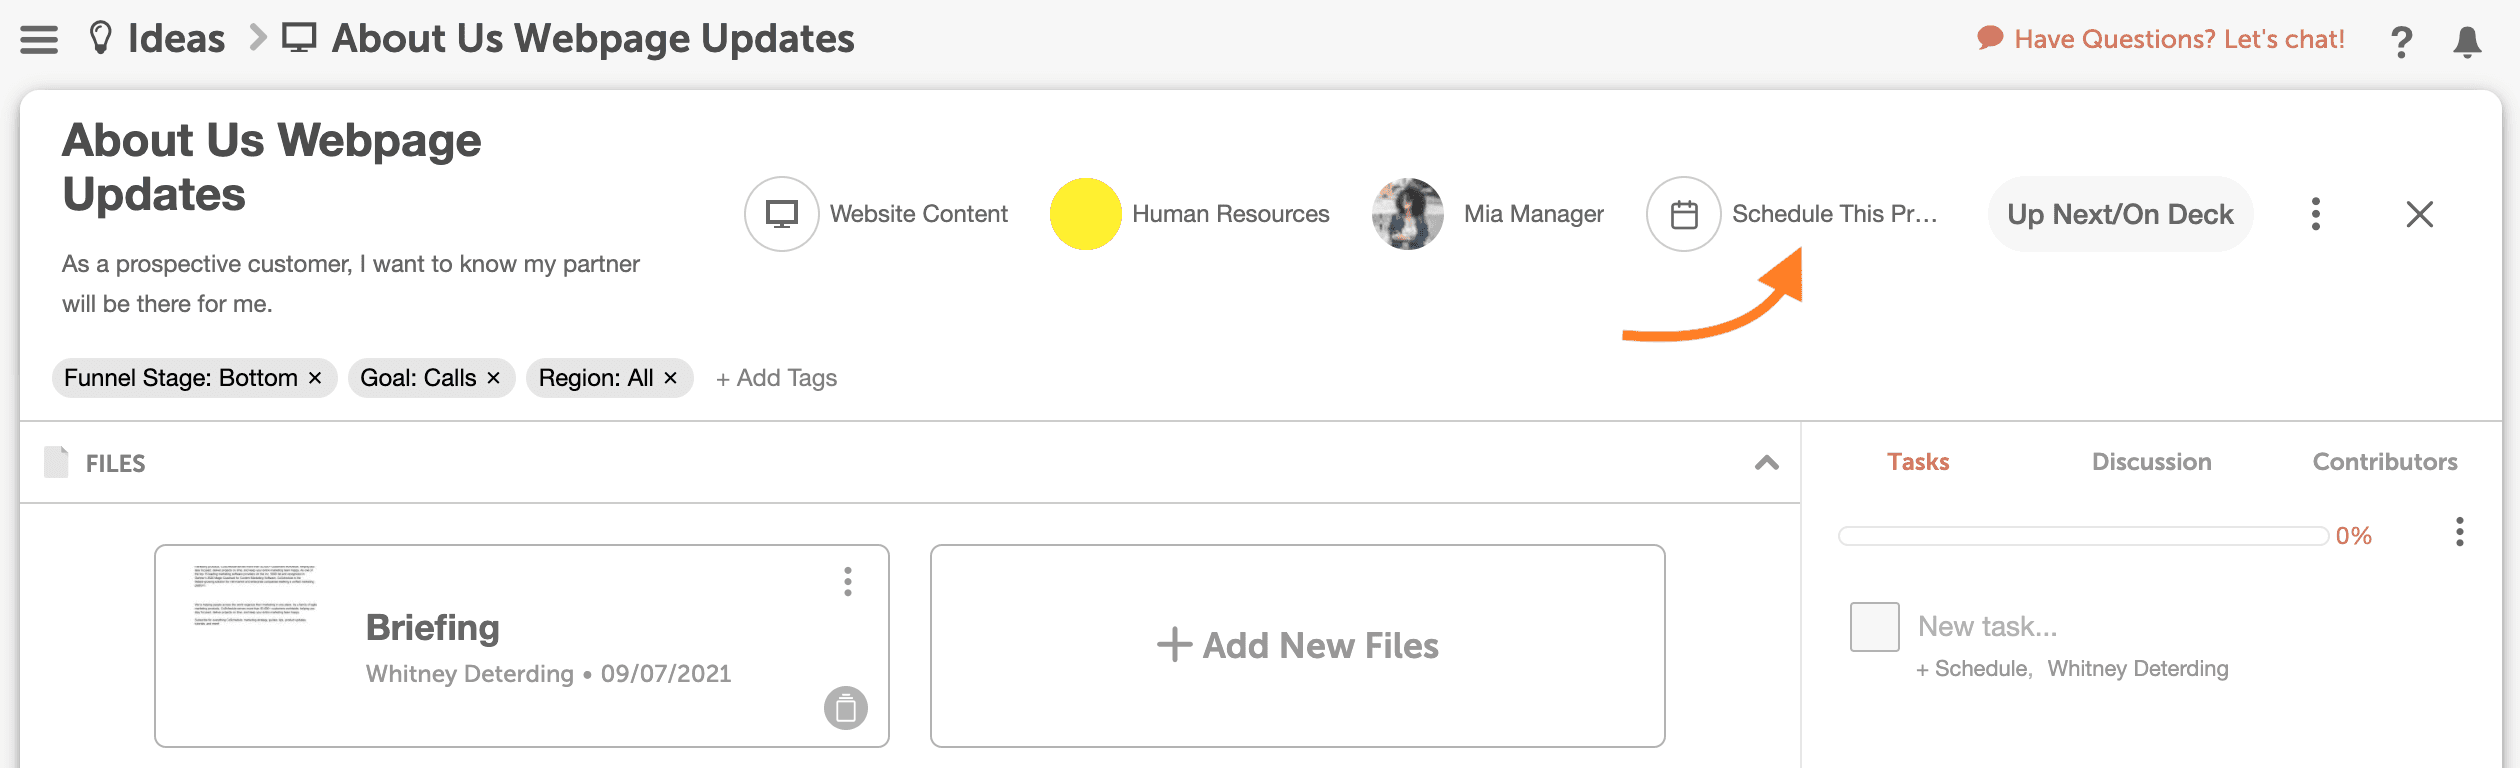Click Whitney Deterding task assignee
The width and height of the screenshot is (2520, 768).
pos(2138,669)
